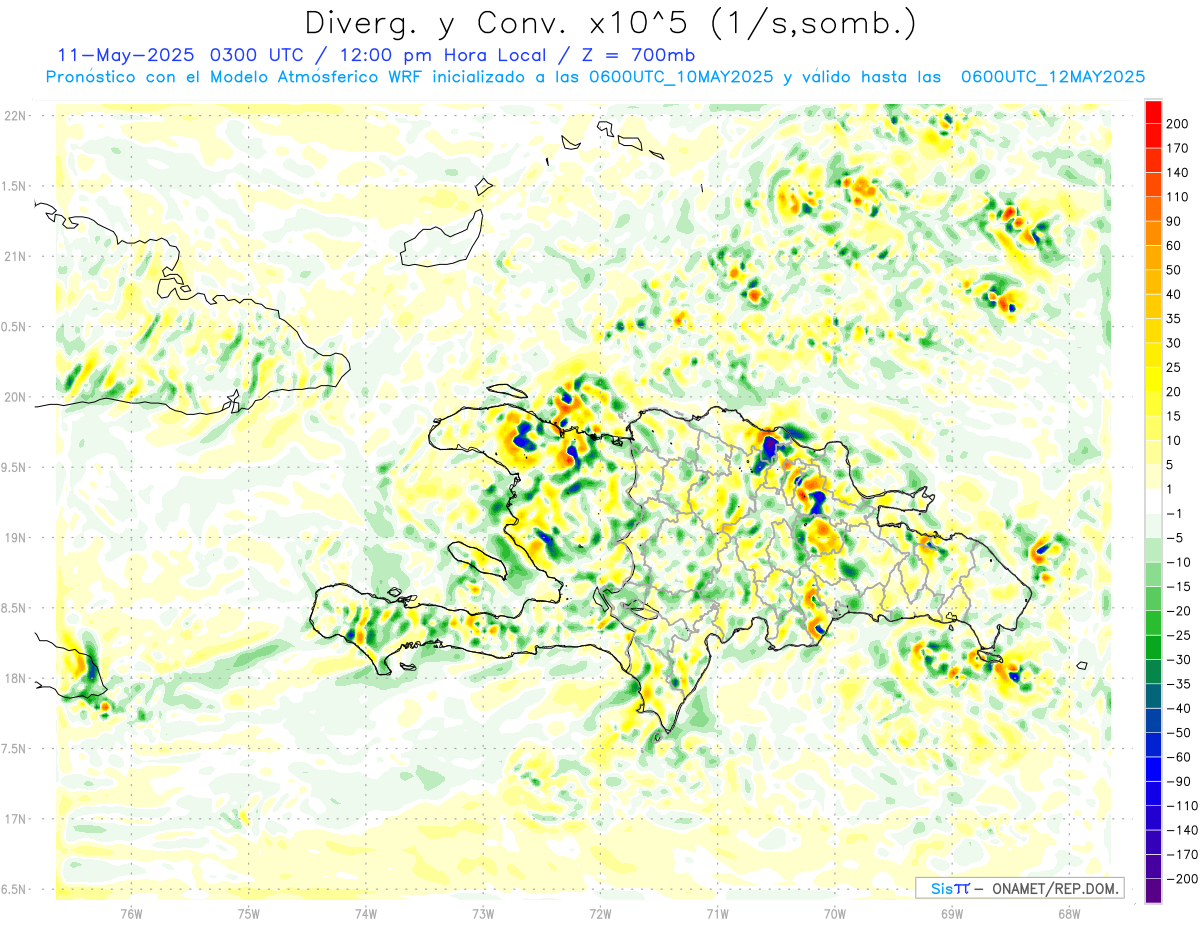Click the "6.5N" latitude label
This screenshot has height=927, width=1200.
coord(14,889)
